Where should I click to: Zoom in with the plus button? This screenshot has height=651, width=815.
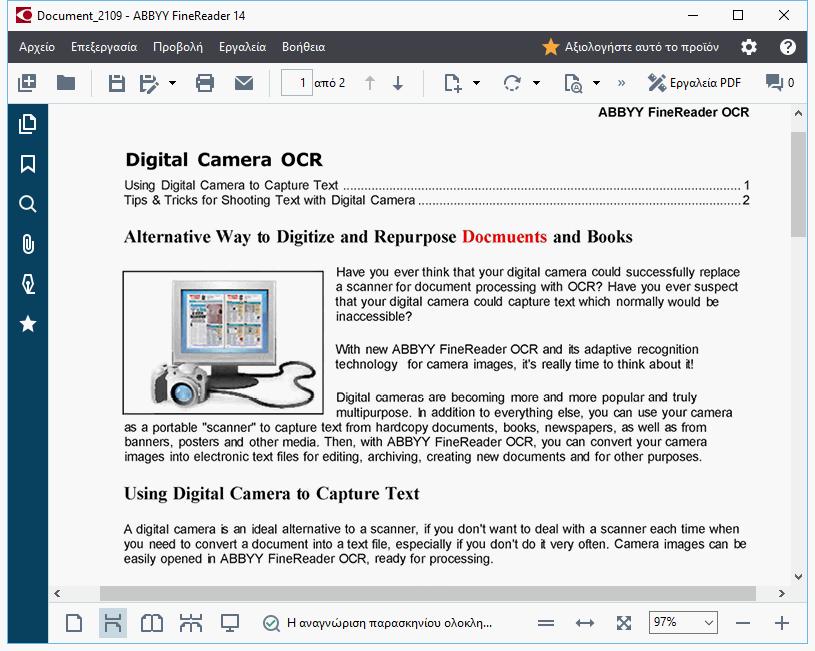782,623
